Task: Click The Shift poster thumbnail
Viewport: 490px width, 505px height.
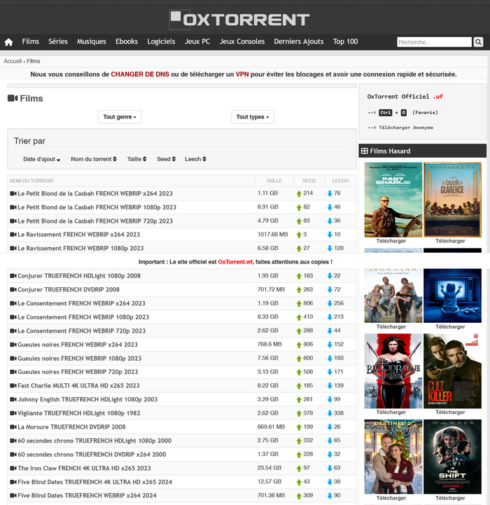Action: (x=452, y=456)
